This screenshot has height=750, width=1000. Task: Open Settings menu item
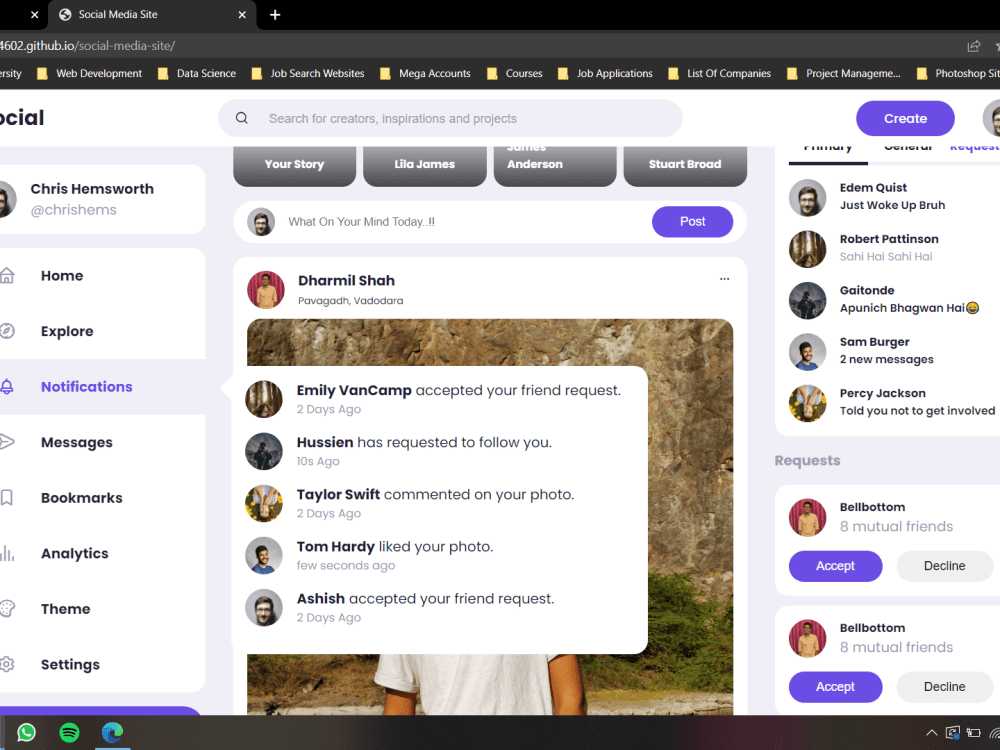70,664
